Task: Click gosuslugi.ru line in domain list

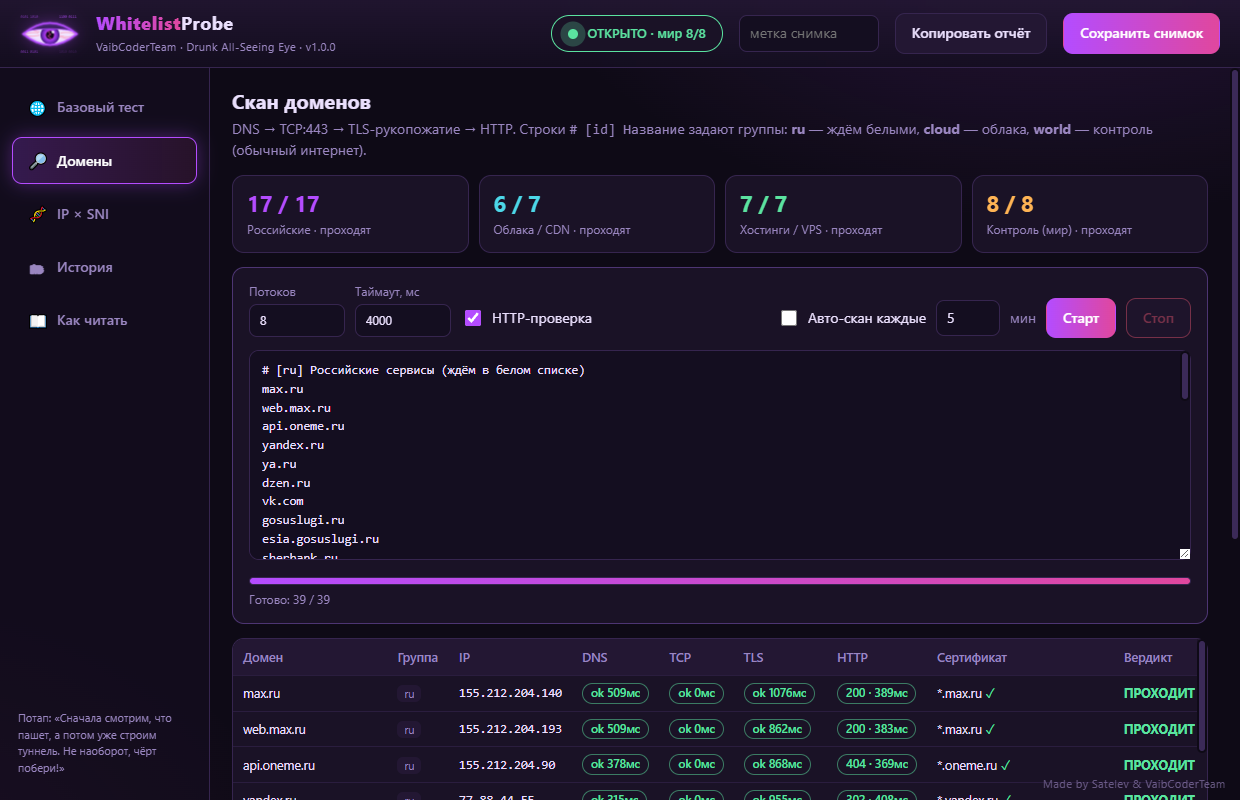Action: [x=303, y=520]
